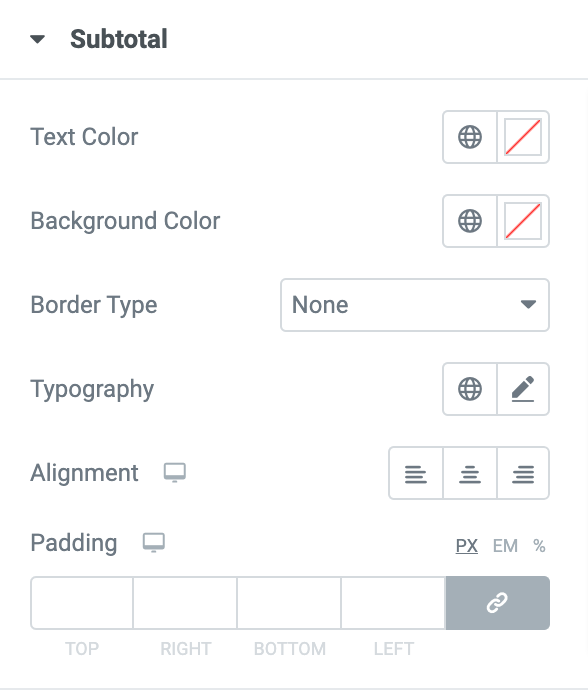Focus the Top padding field
The image size is (588, 690).
coord(82,603)
